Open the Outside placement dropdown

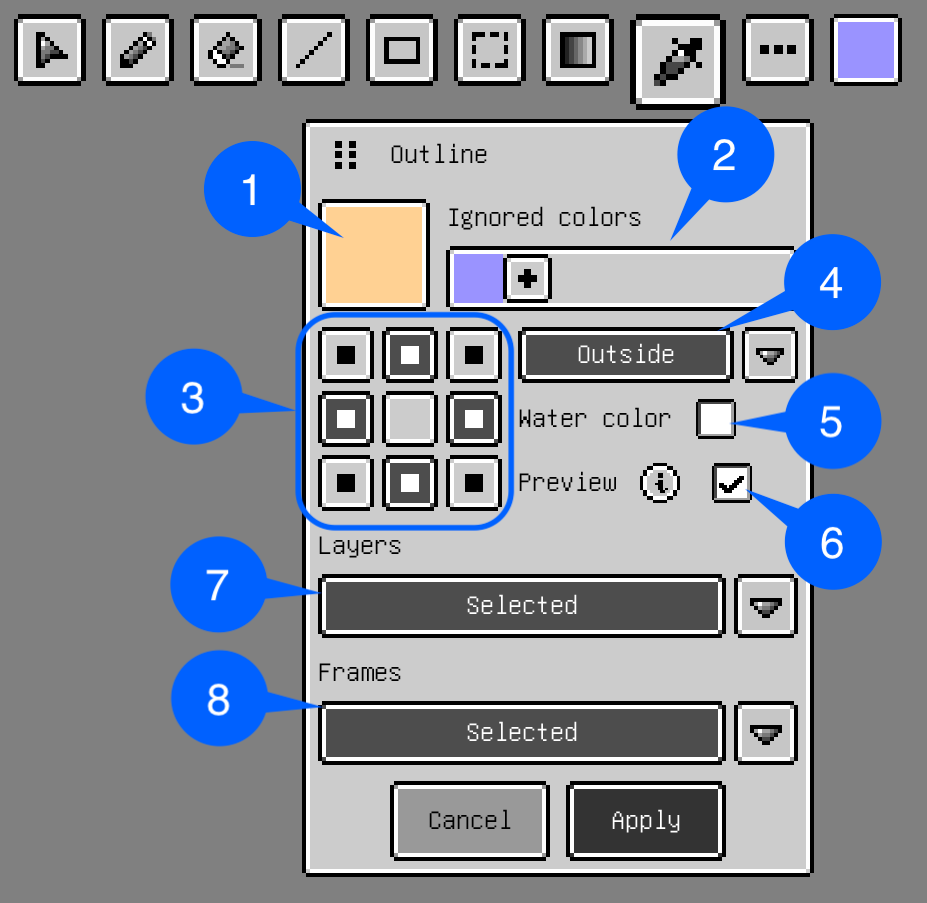pyautogui.click(x=769, y=355)
